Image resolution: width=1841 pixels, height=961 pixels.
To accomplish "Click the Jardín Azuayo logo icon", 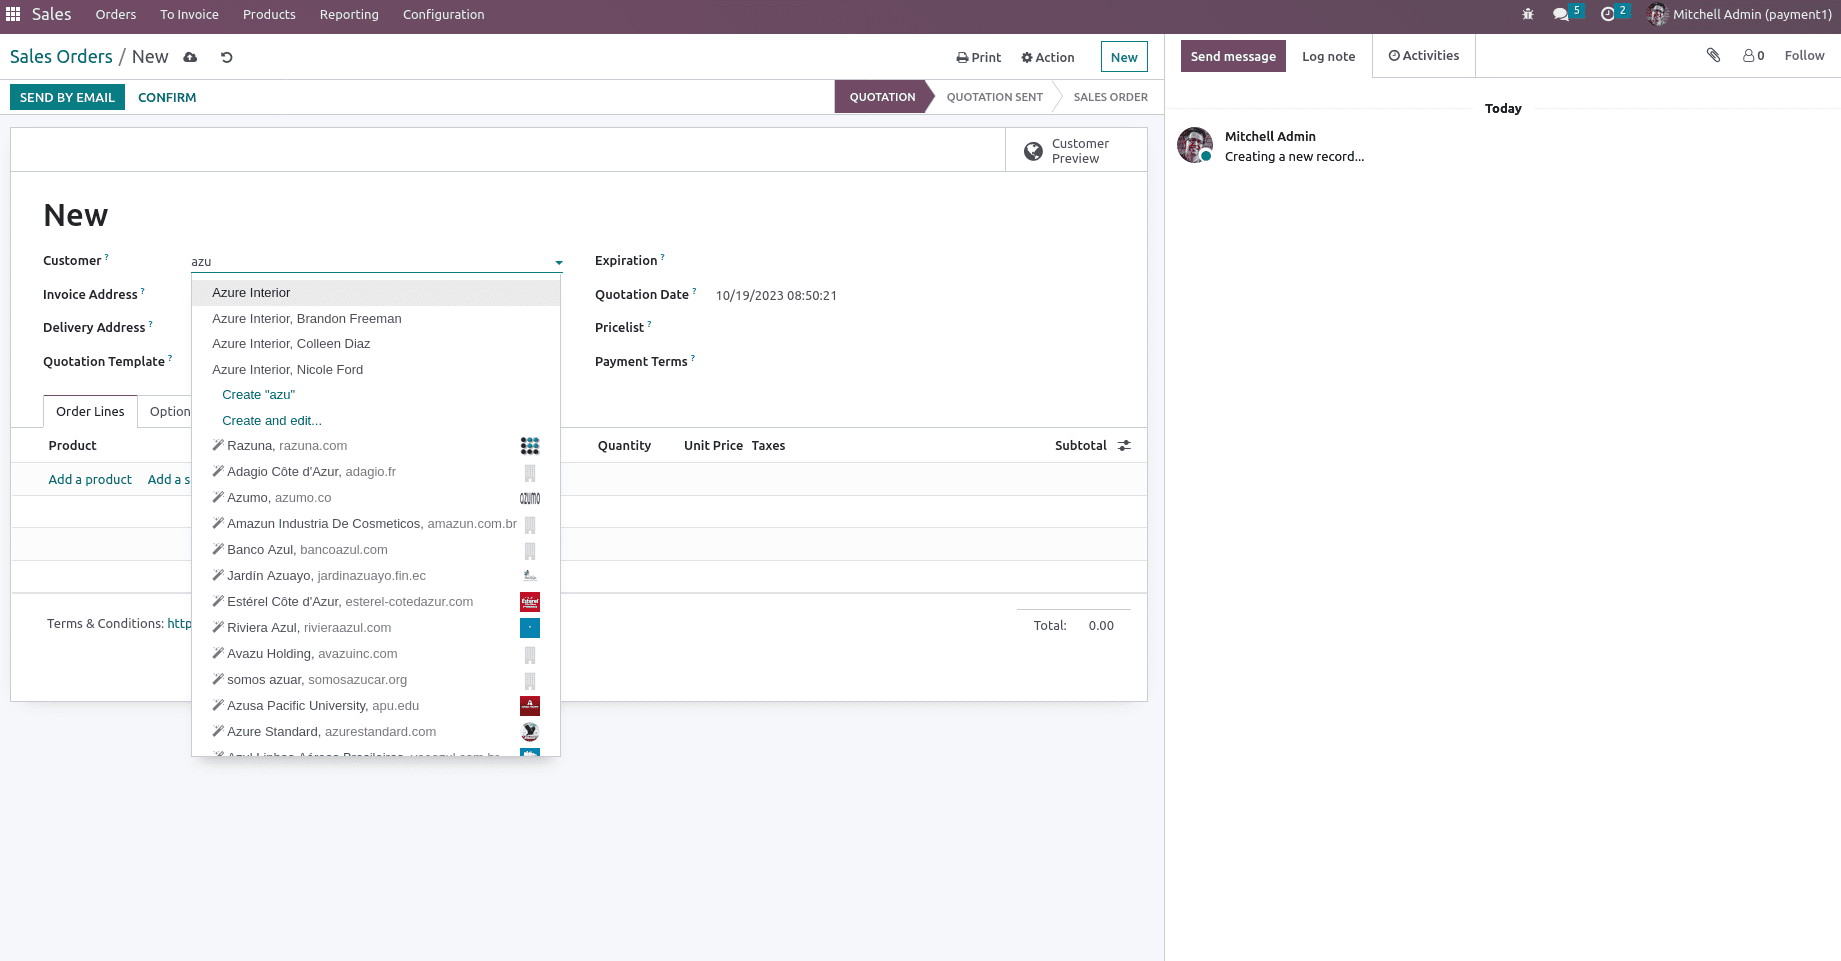I will pyautogui.click(x=530, y=576).
